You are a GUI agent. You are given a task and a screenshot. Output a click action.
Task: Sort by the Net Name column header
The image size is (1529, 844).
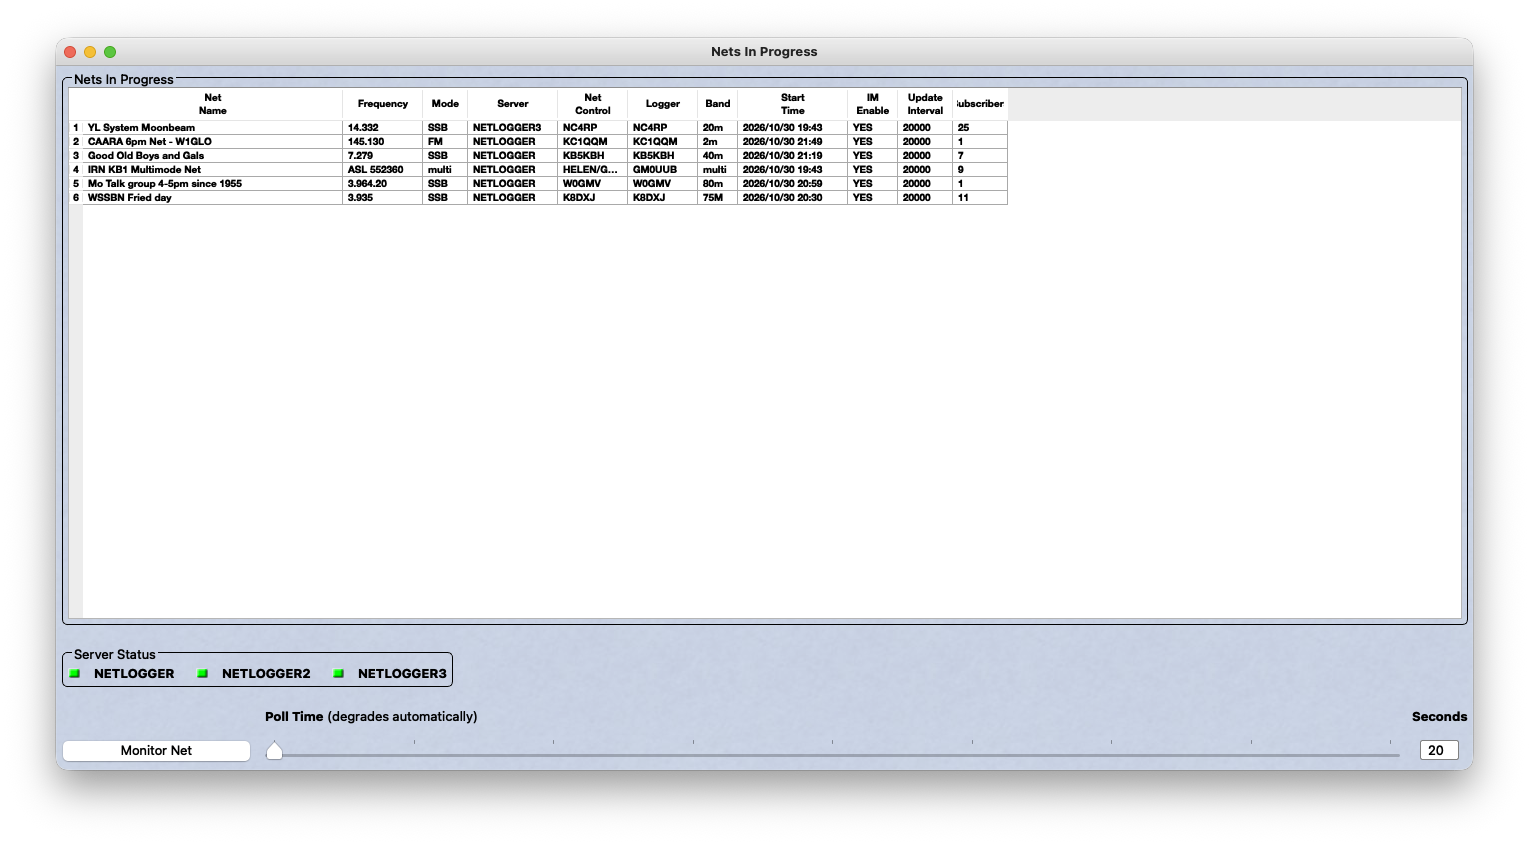(x=213, y=104)
